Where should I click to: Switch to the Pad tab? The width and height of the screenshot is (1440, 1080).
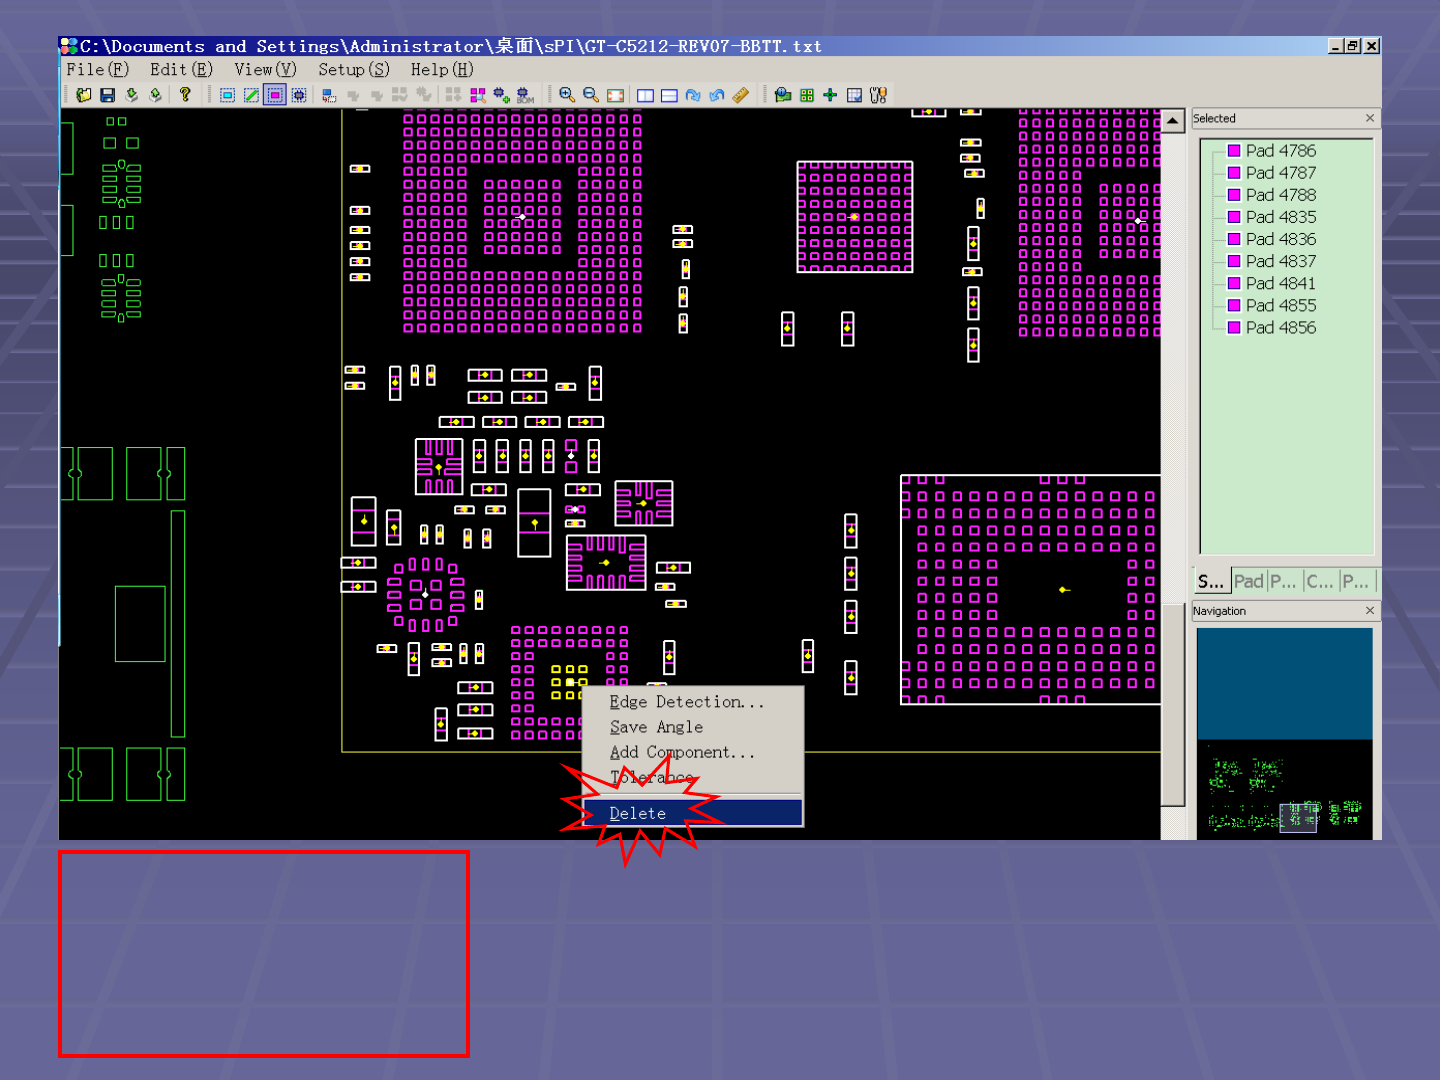pyautogui.click(x=1248, y=581)
